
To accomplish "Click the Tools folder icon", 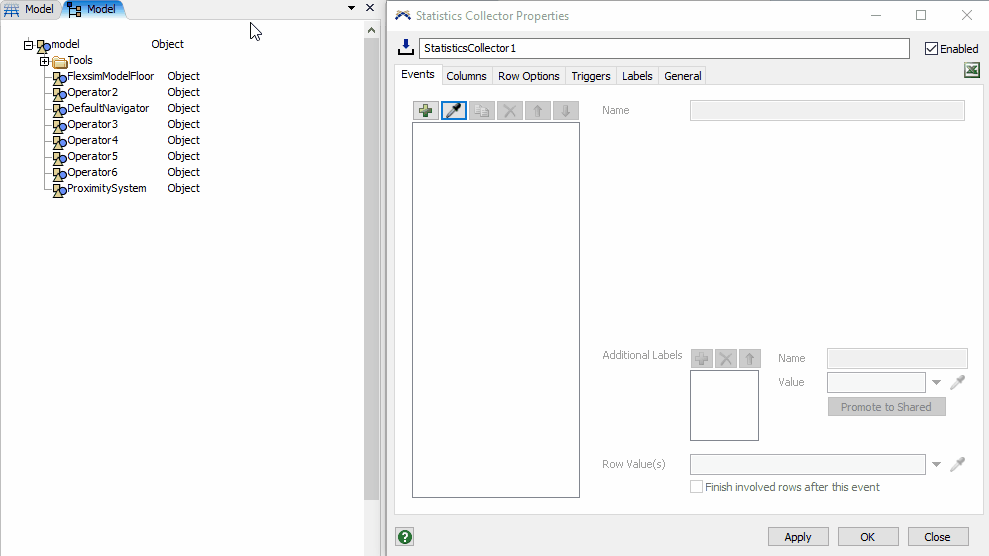I will click(59, 61).
